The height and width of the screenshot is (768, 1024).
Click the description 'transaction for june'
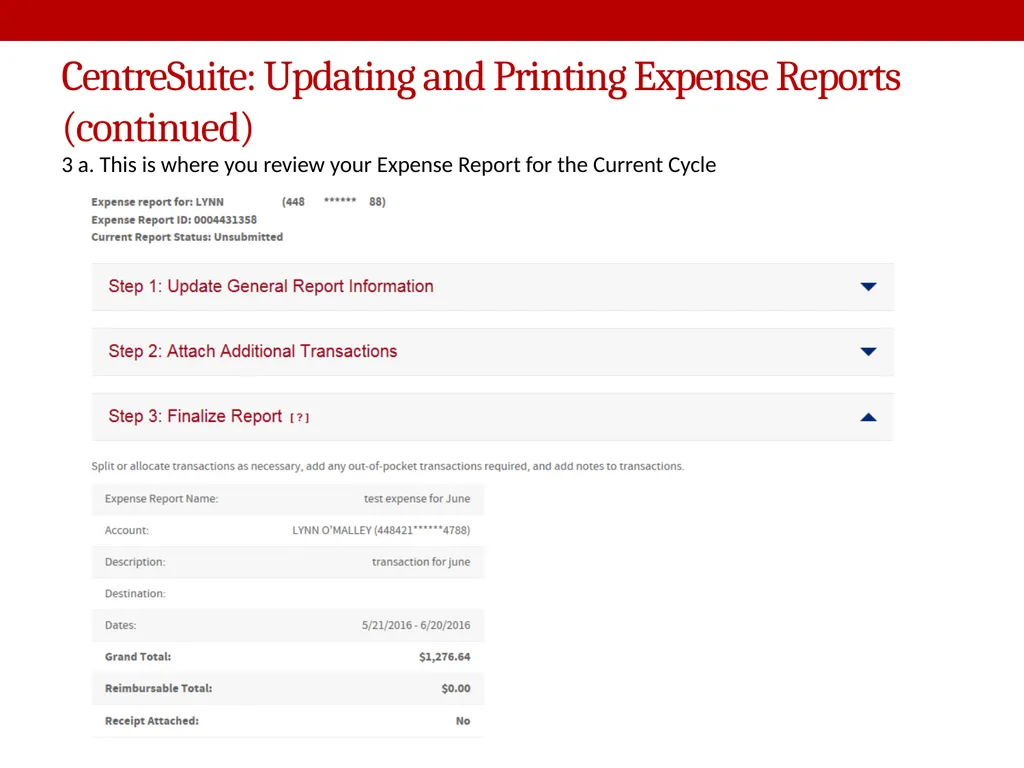coord(421,562)
